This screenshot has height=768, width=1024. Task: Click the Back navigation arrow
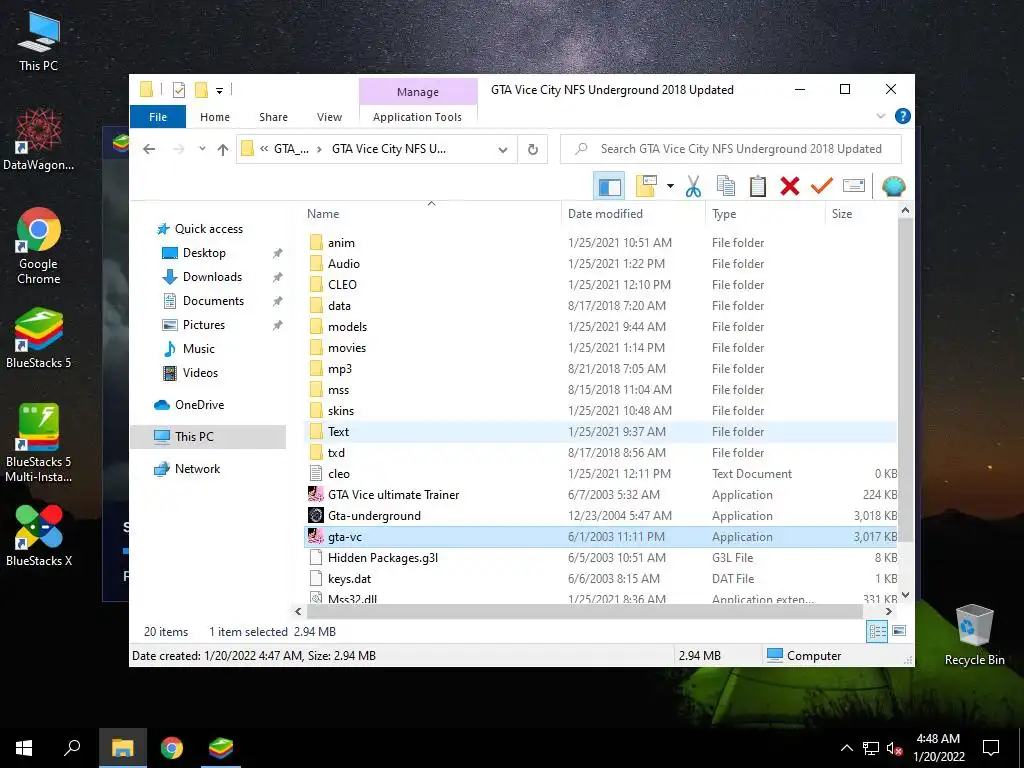(149, 149)
